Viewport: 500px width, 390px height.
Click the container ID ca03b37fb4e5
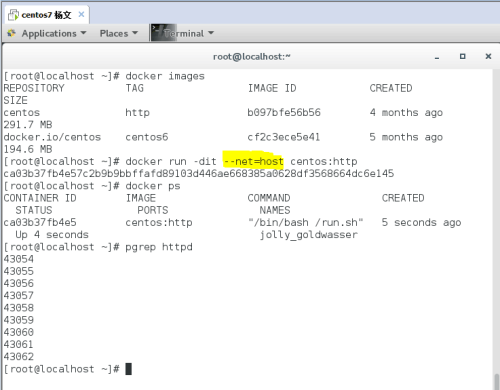[x=40, y=222]
